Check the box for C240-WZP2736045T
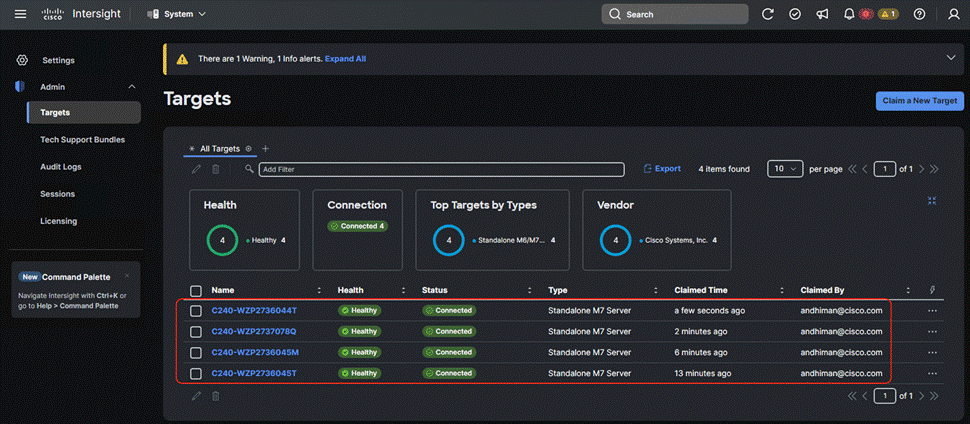The image size is (970, 424). click(195, 374)
